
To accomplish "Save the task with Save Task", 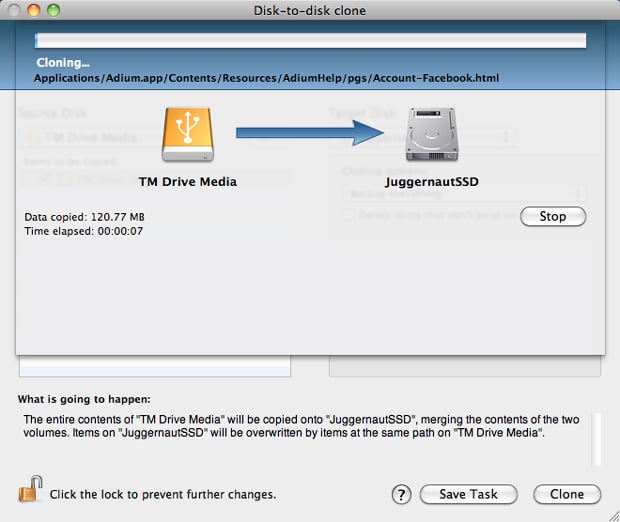I will click(469, 494).
